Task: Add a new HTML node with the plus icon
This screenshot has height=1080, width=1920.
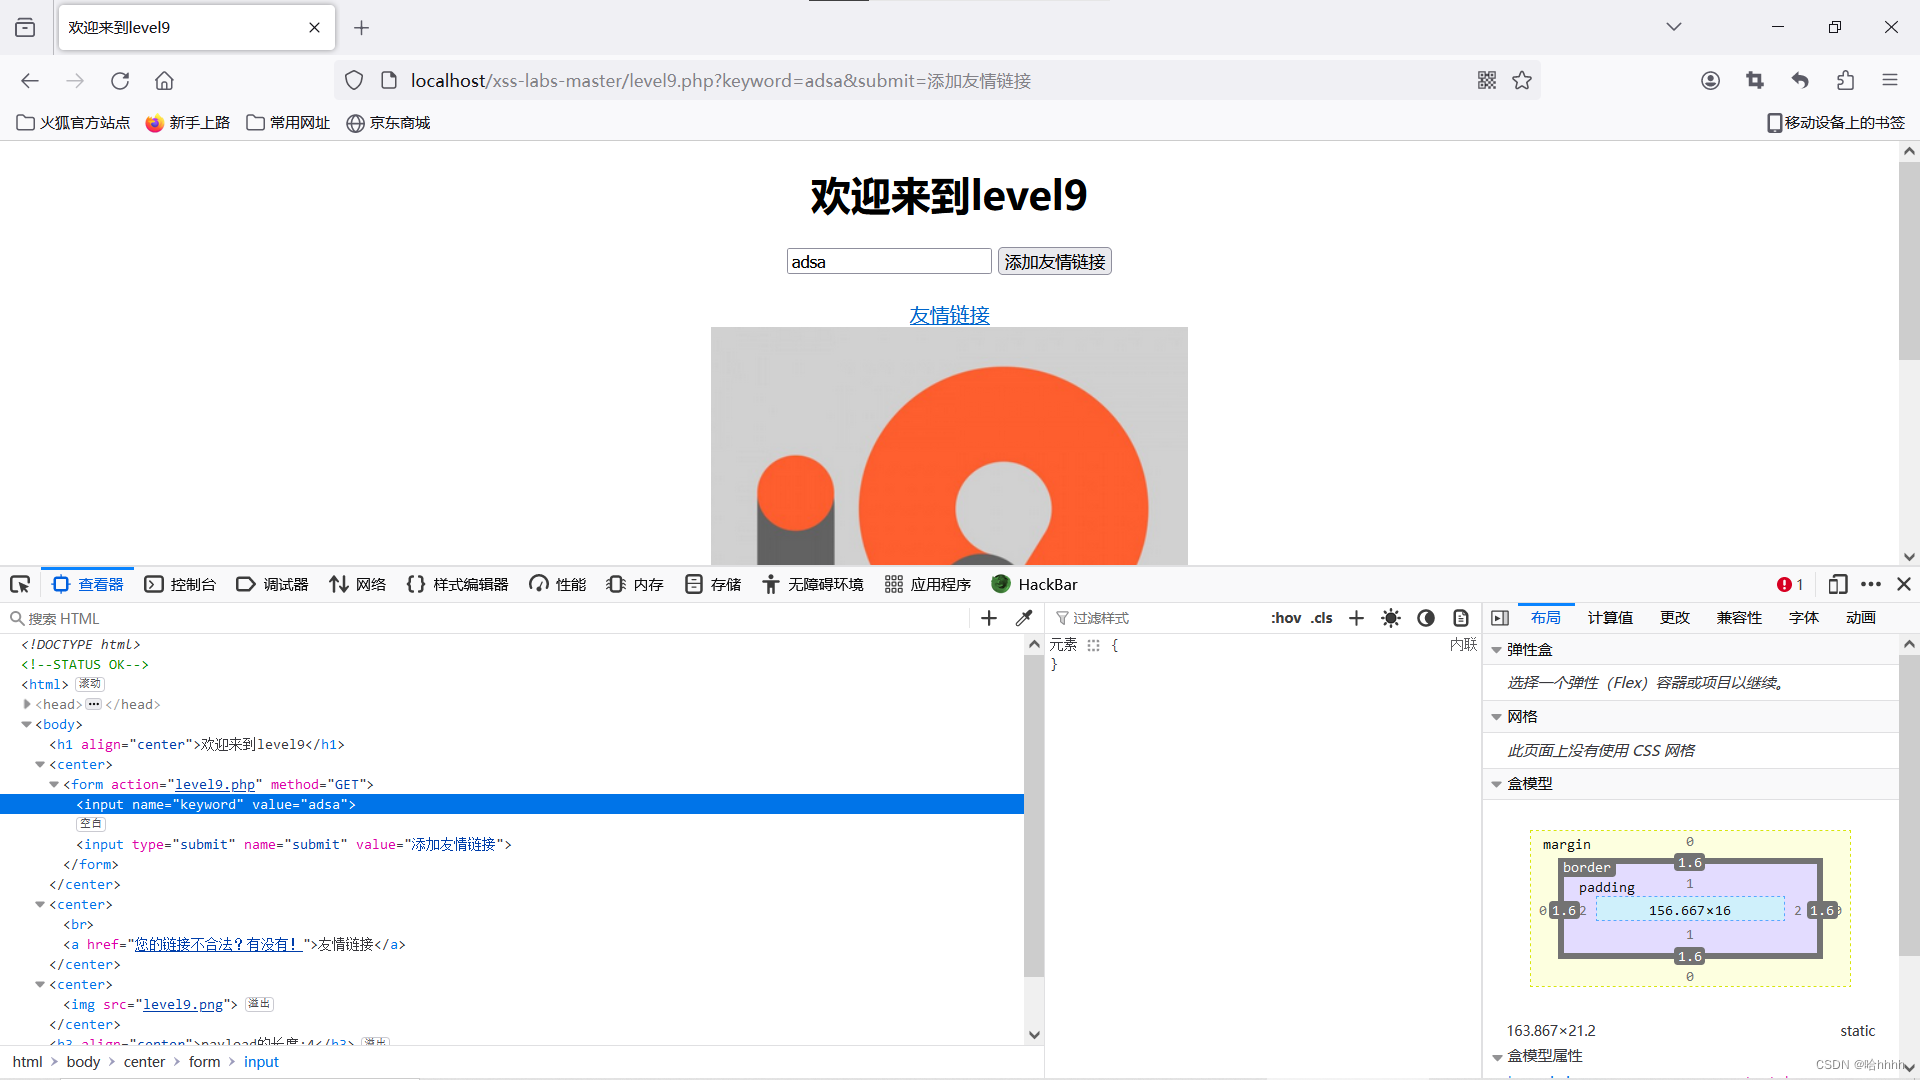Action: tap(989, 618)
